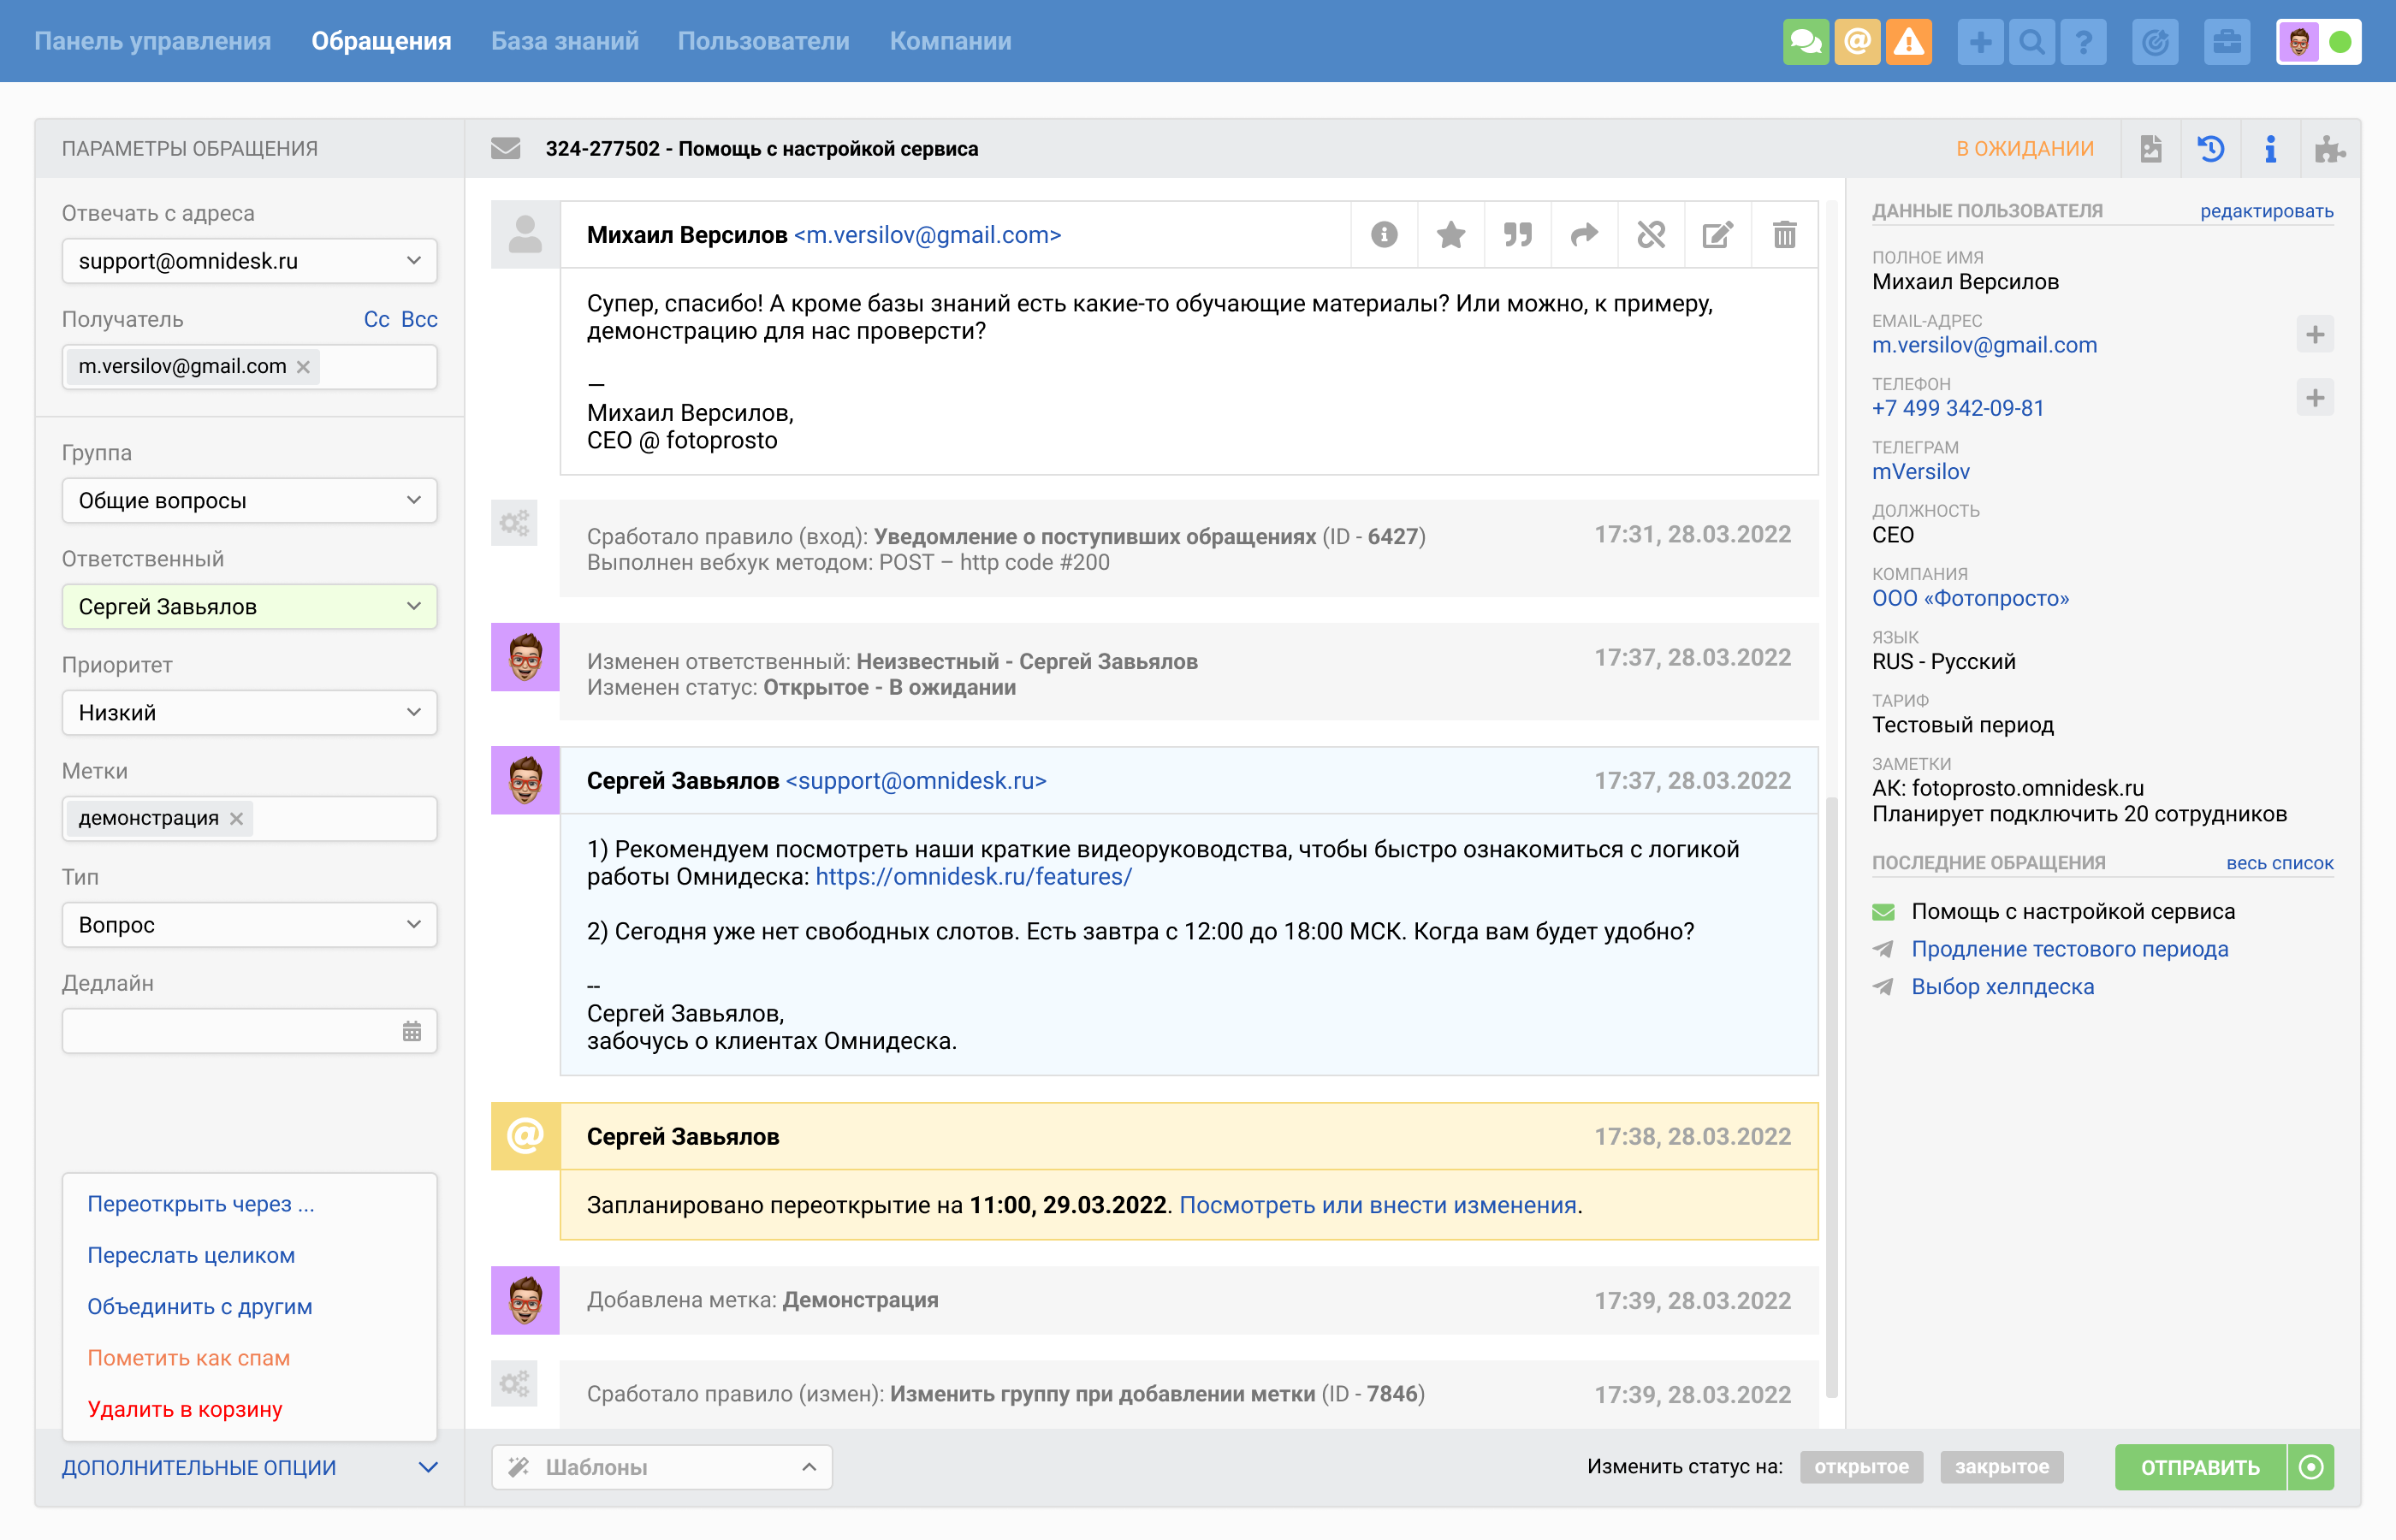
Task: Click the edit pencil icon on message
Action: pos(1717,235)
